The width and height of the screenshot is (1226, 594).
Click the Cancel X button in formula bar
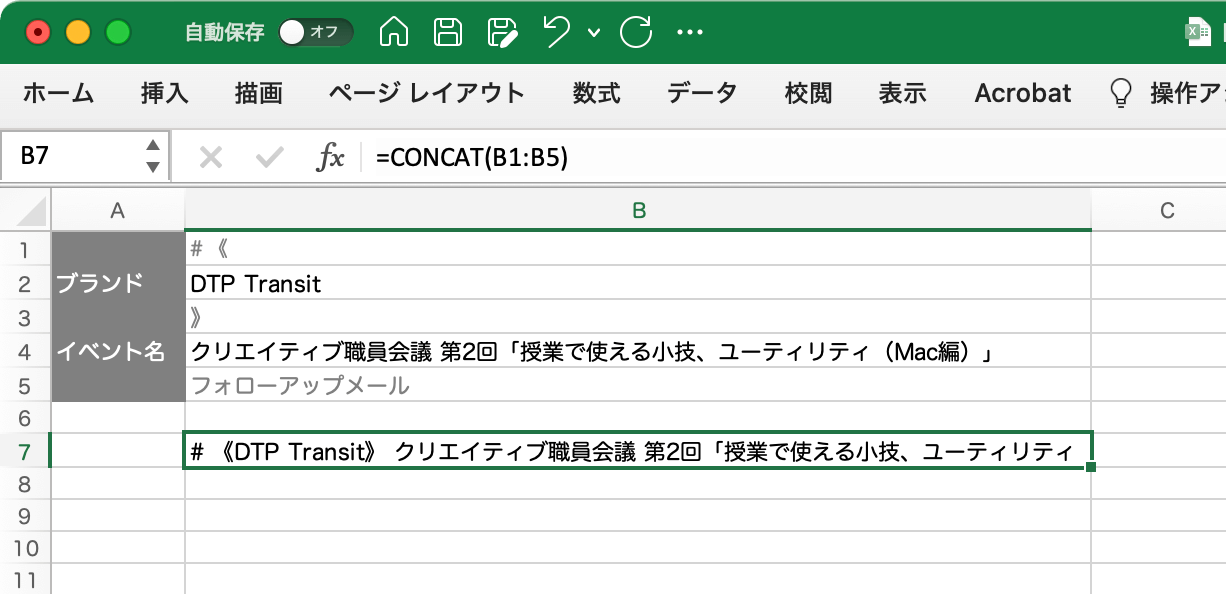tap(210, 157)
